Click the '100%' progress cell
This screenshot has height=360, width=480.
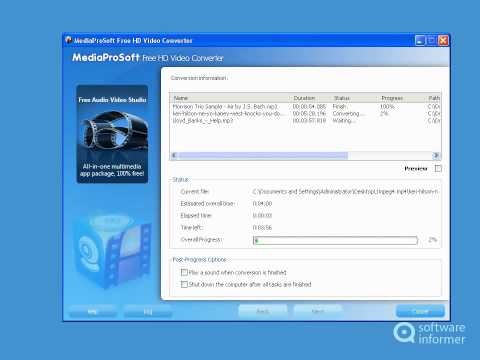387,106
